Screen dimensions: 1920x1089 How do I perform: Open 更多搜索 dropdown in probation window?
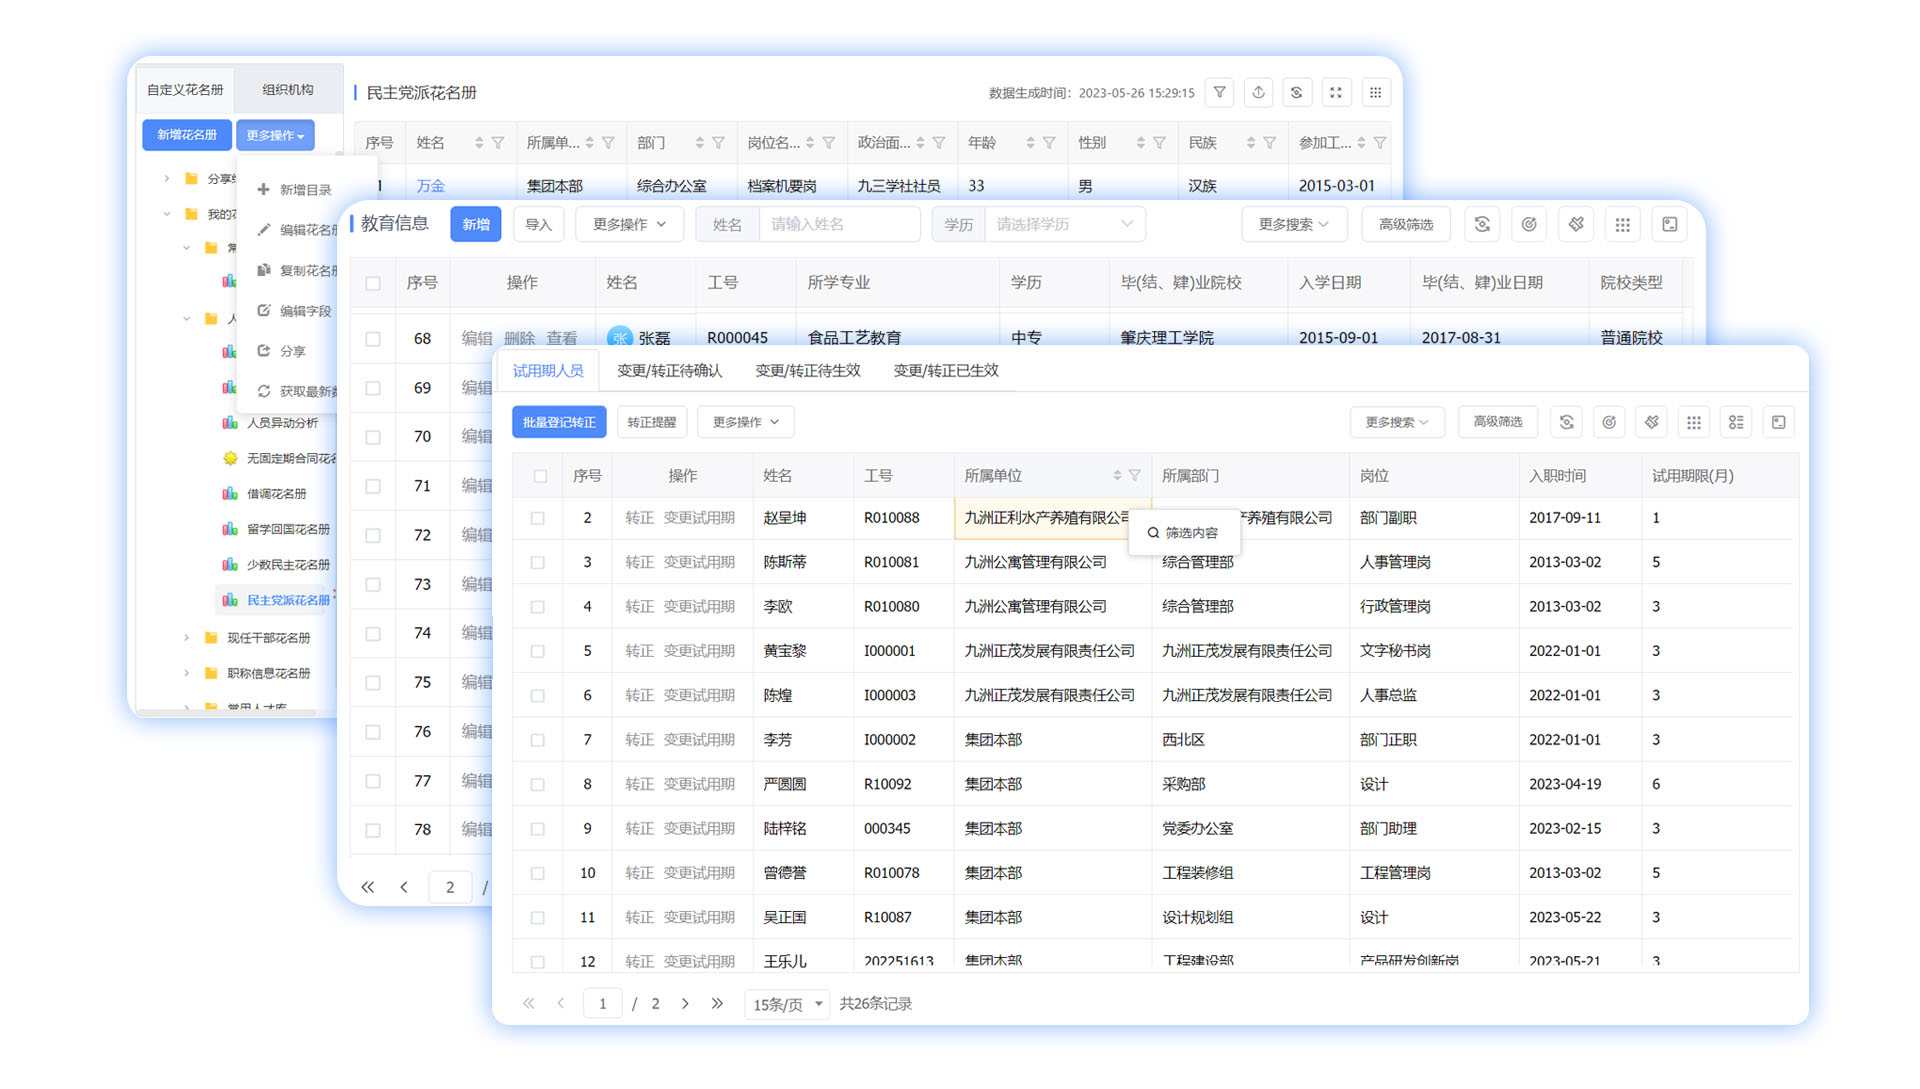pyautogui.click(x=1397, y=422)
